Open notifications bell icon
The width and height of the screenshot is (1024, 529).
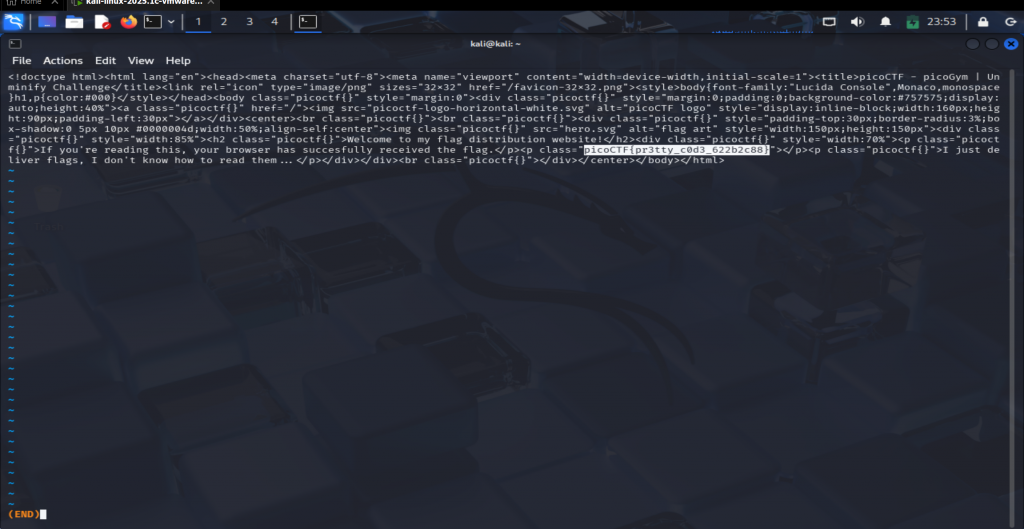[x=886, y=22]
